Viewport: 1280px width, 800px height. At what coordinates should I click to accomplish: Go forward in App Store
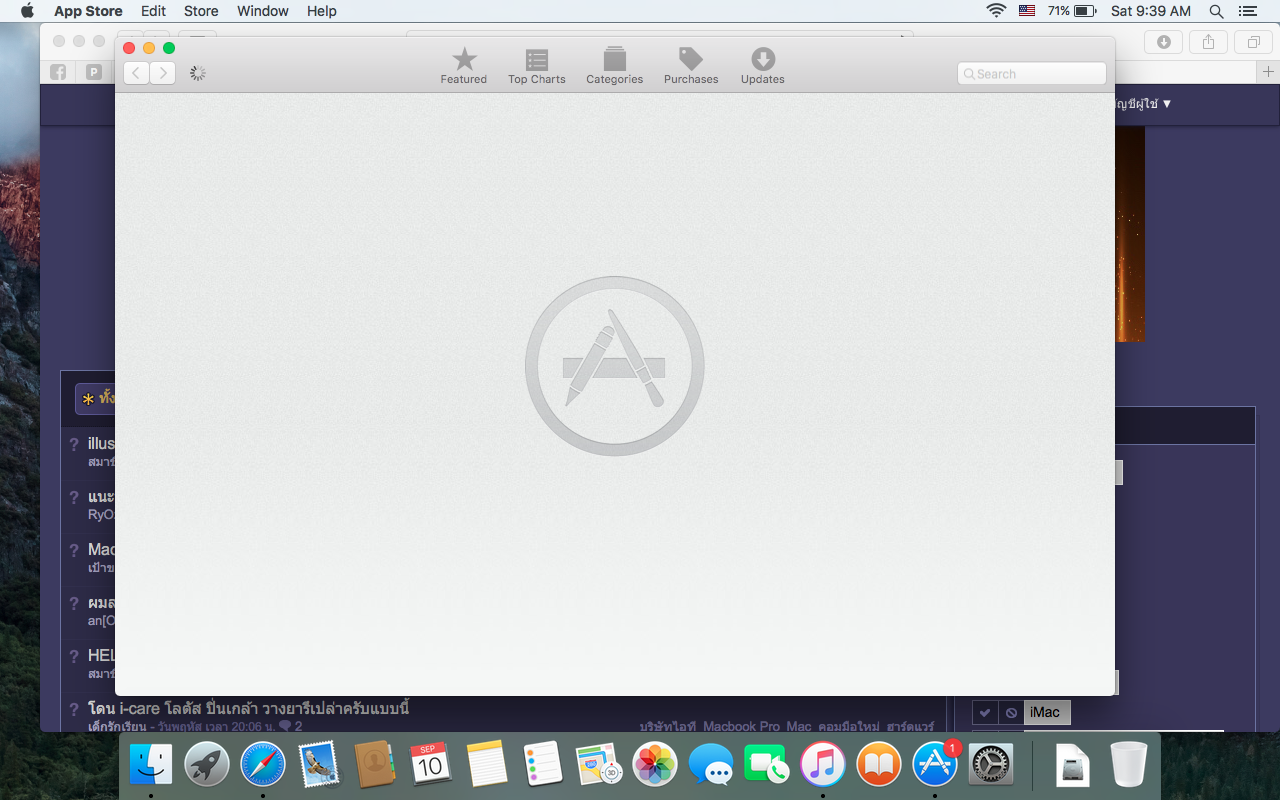click(x=162, y=73)
